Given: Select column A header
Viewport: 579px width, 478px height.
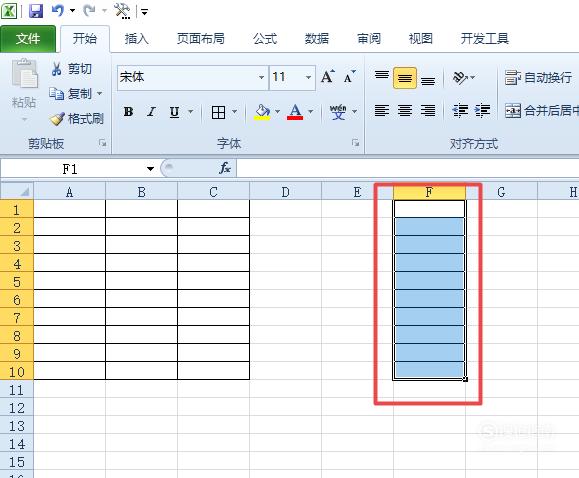Looking at the screenshot, I should tap(69, 192).
